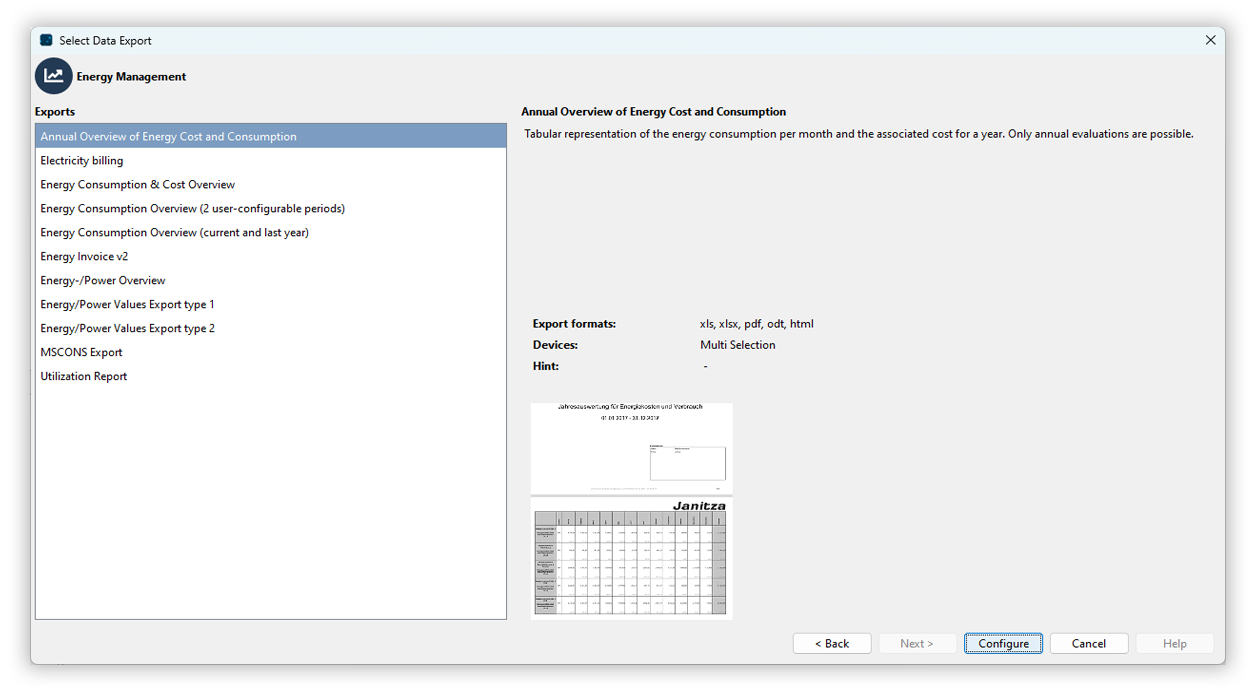Select the Electricity billing export
Screen dimensions: 1256x692
[82, 160]
